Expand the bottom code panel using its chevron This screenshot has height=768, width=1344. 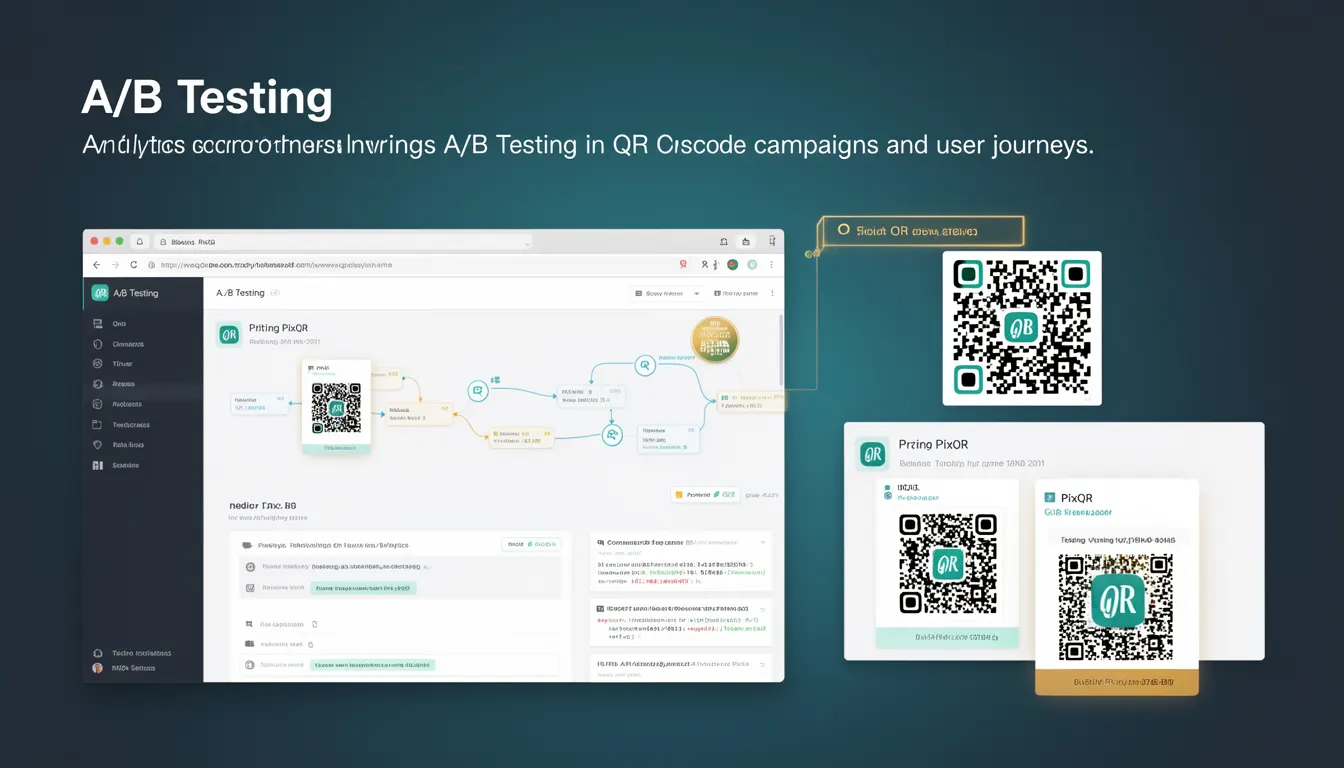pyautogui.click(x=763, y=663)
